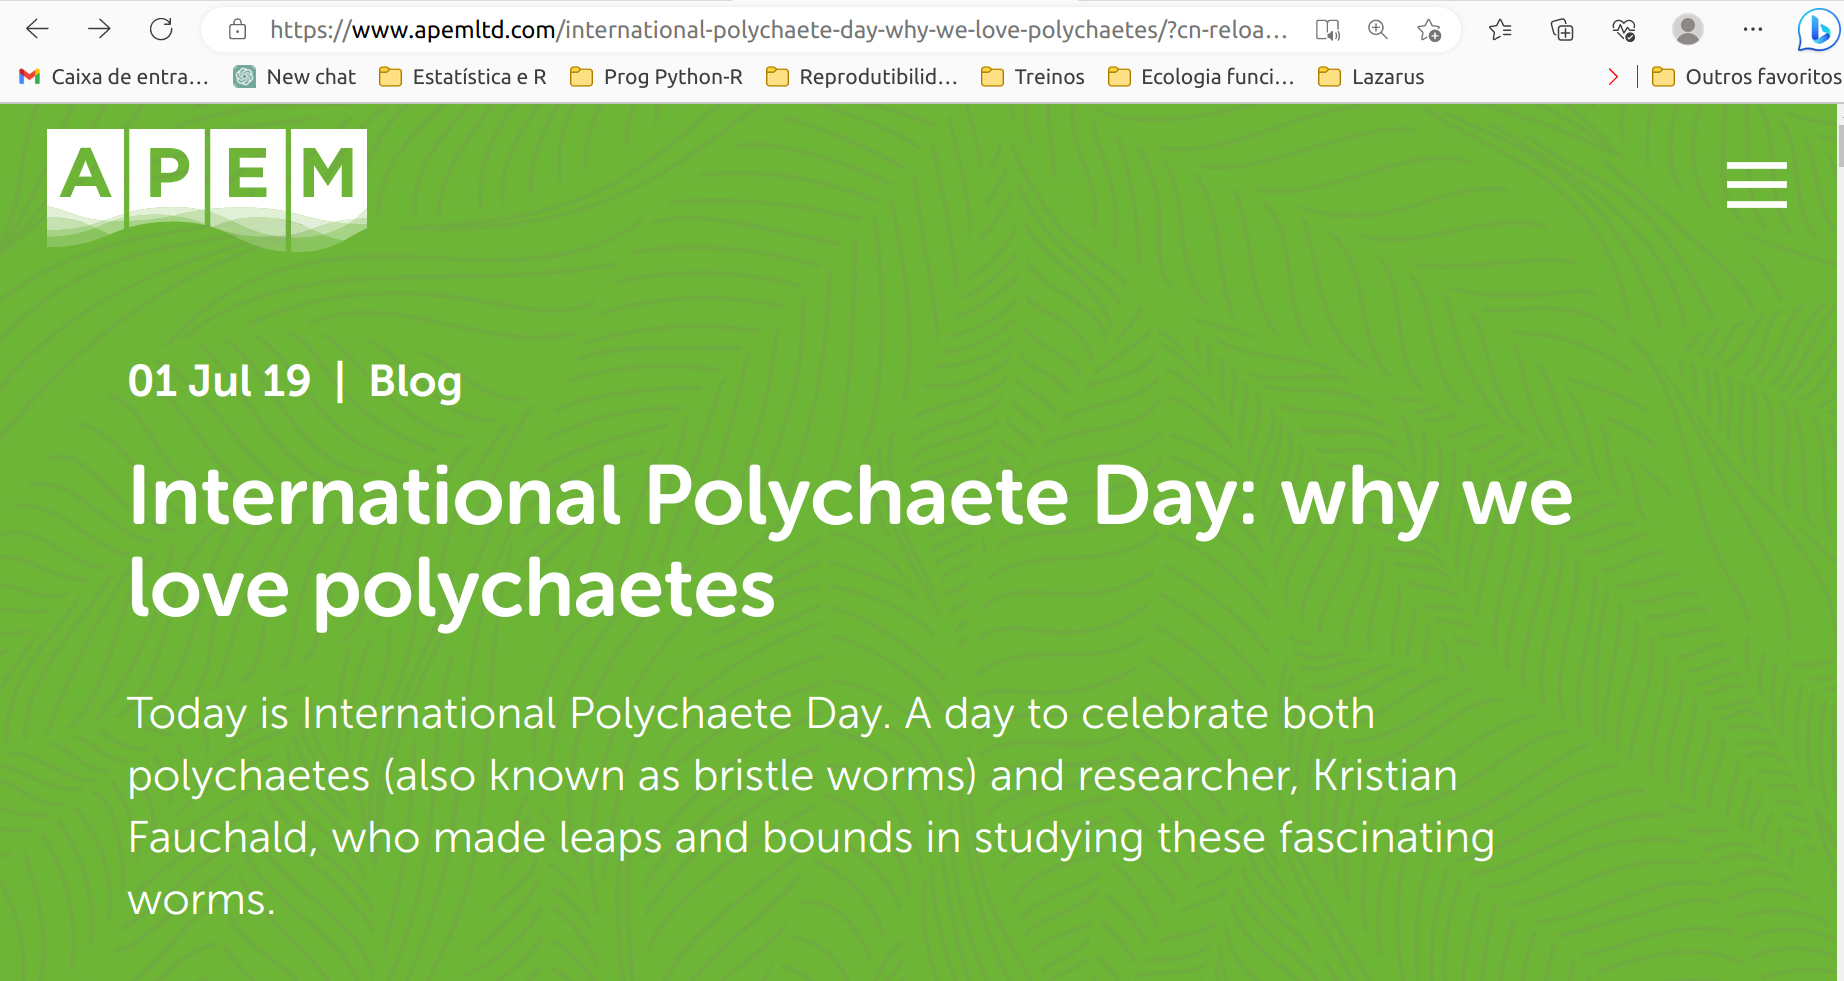Open the Caixa de entrada Gmail bookmark

coord(114,77)
